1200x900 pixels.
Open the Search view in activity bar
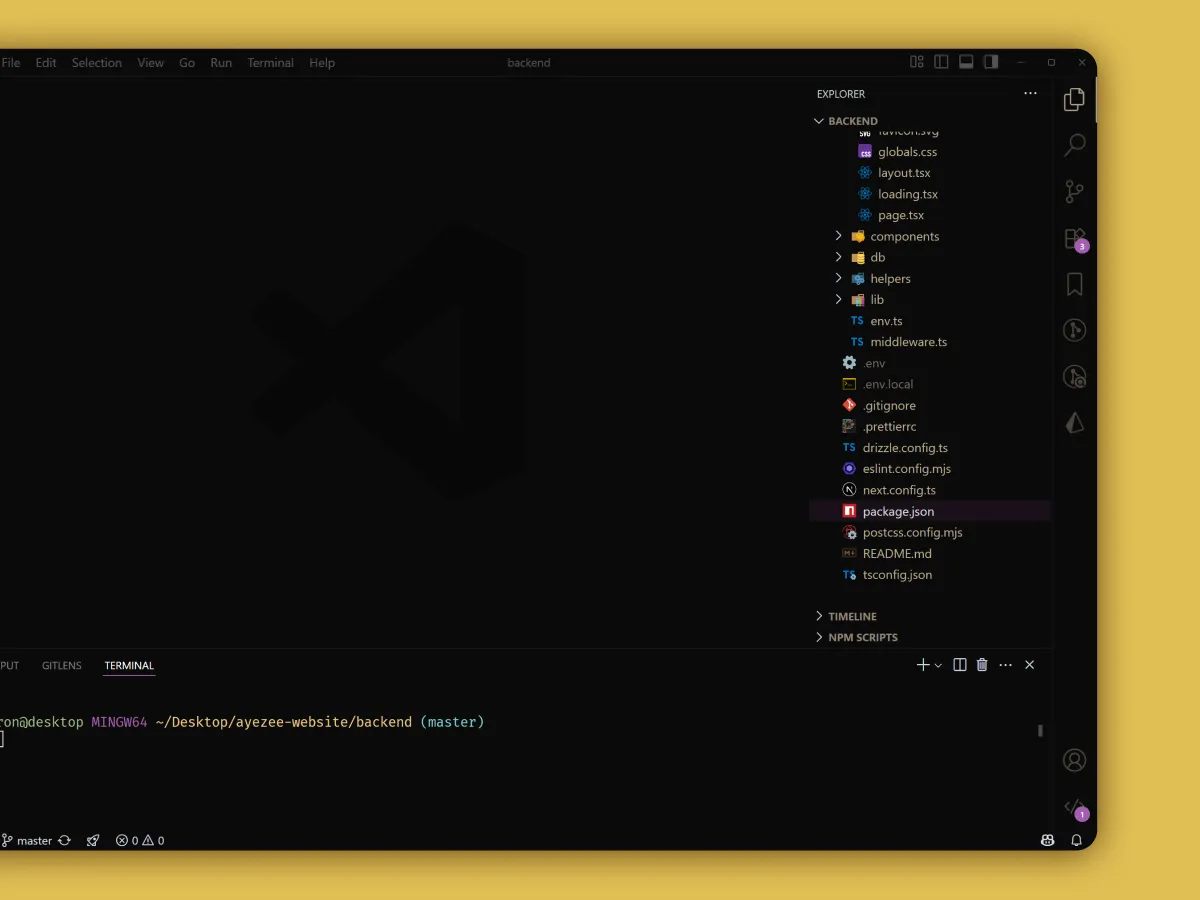click(x=1074, y=145)
